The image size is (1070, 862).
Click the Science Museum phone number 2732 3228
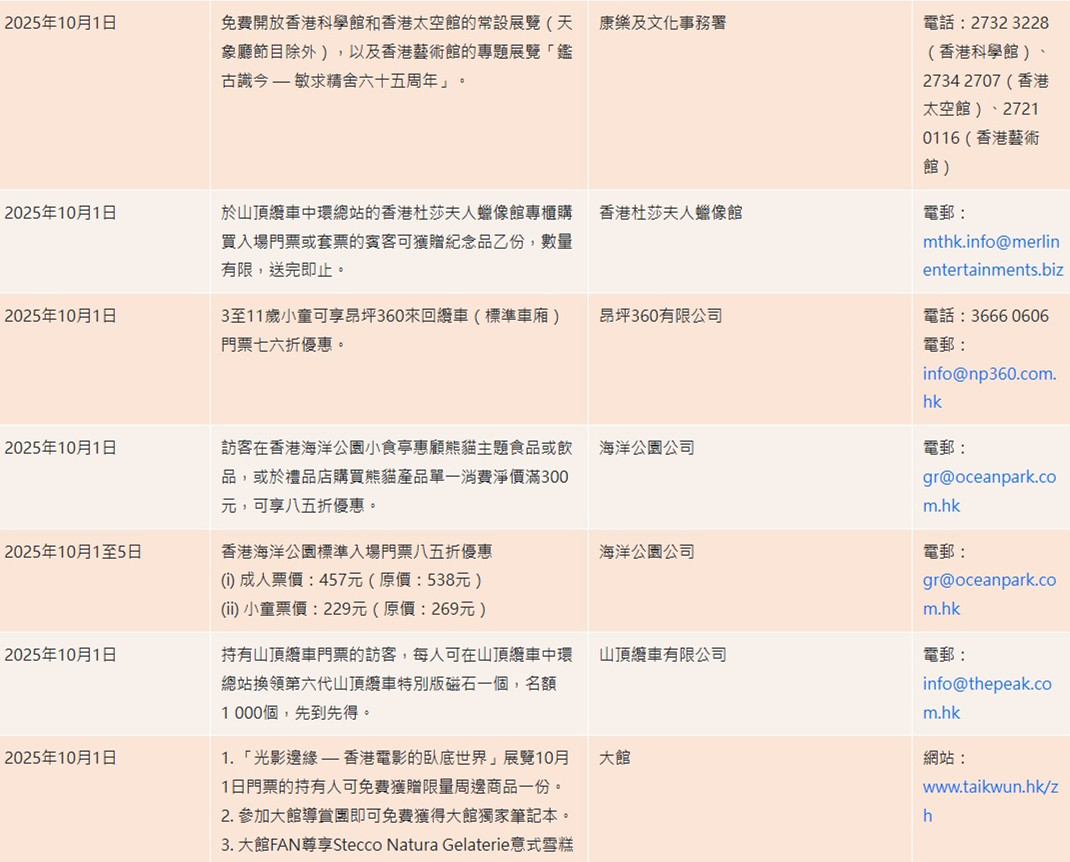point(1009,23)
